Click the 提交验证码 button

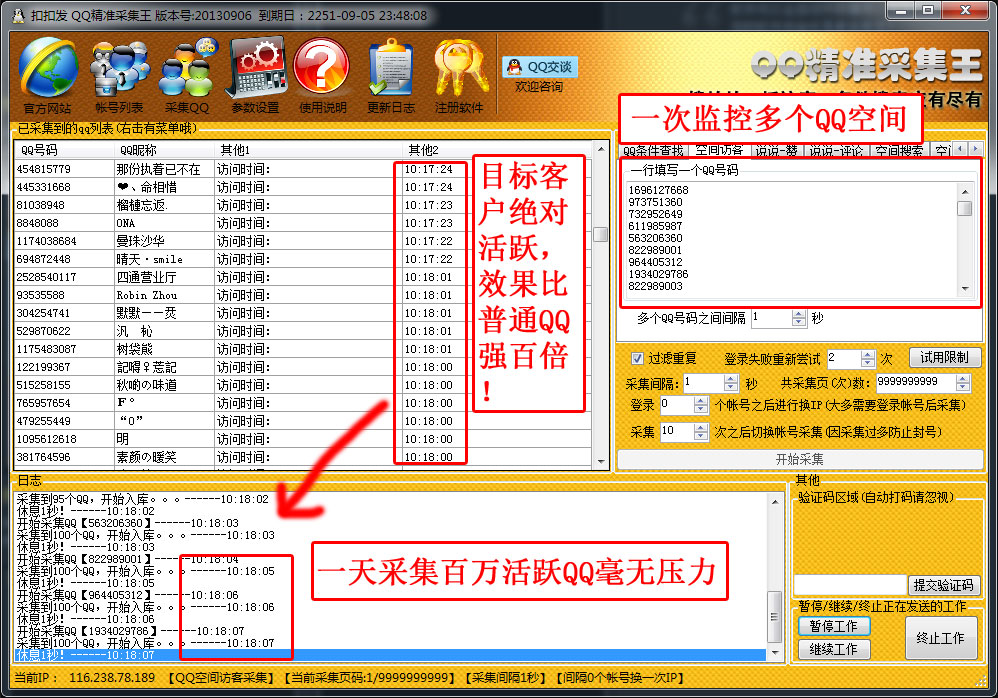[943, 585]
